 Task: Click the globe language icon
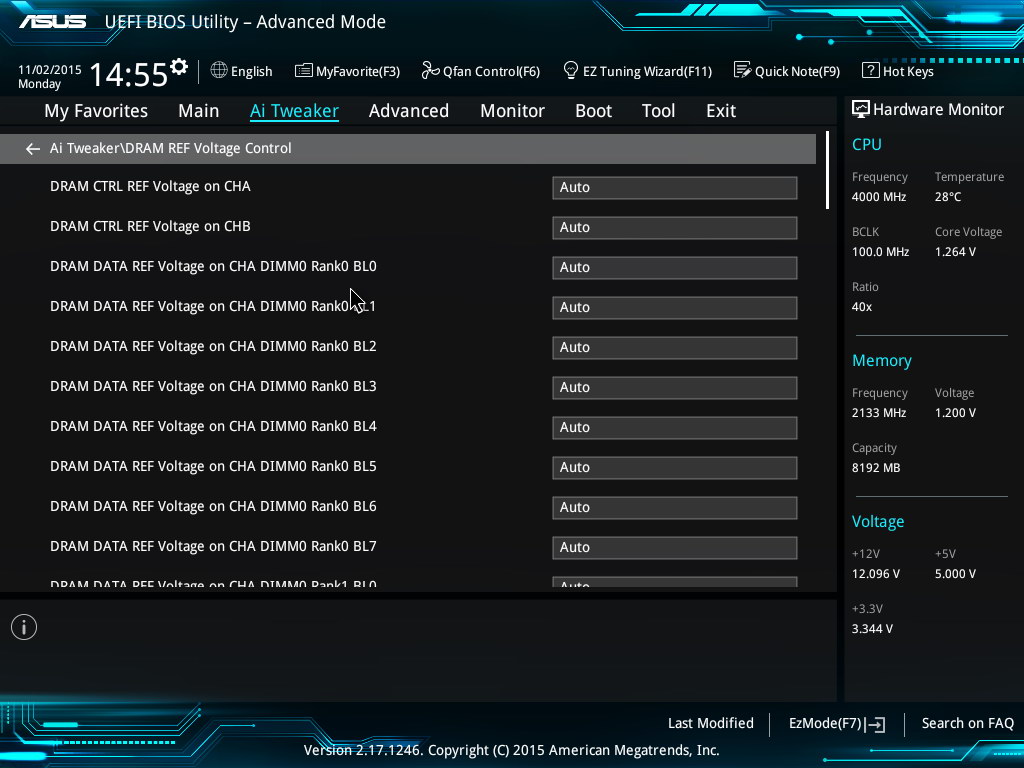(x=219, y=71)
